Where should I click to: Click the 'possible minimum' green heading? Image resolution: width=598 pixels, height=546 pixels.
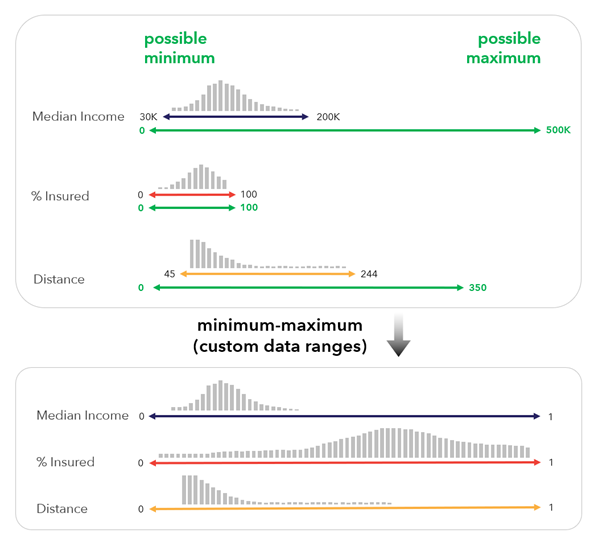click(x=179, y=48)
